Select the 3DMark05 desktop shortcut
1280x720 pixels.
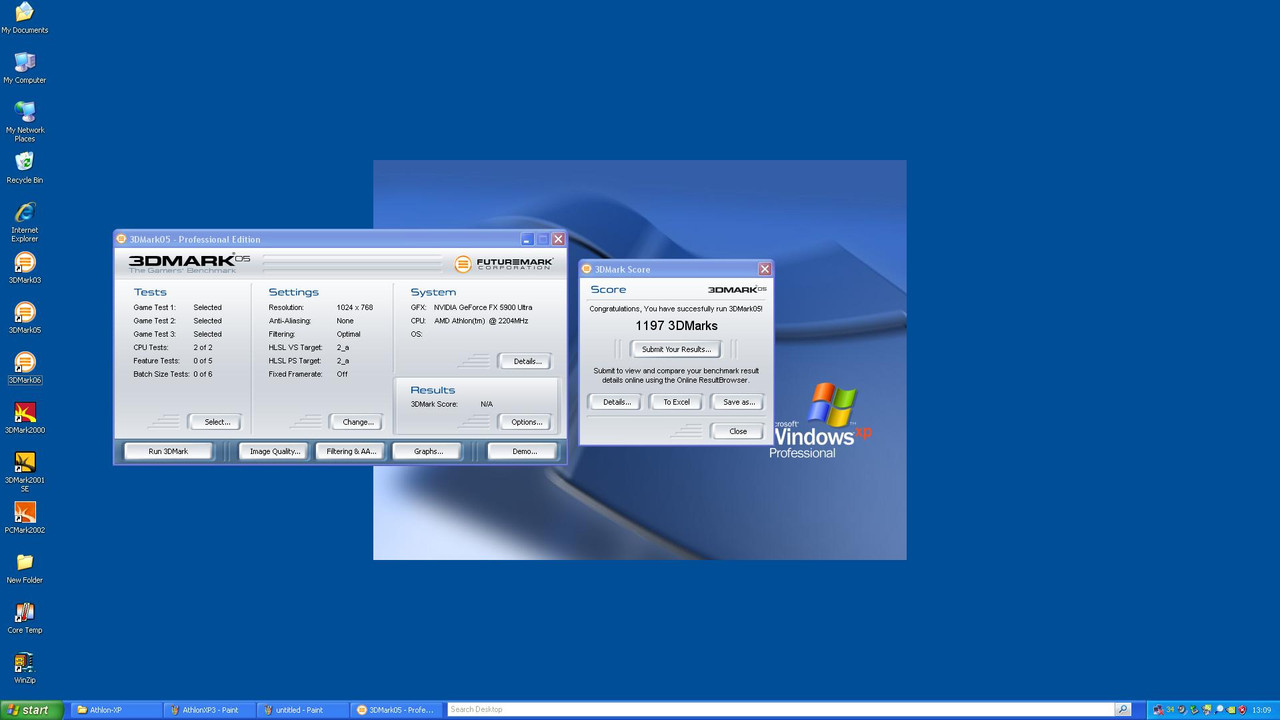pyautogui.click(x=24, y=318)
